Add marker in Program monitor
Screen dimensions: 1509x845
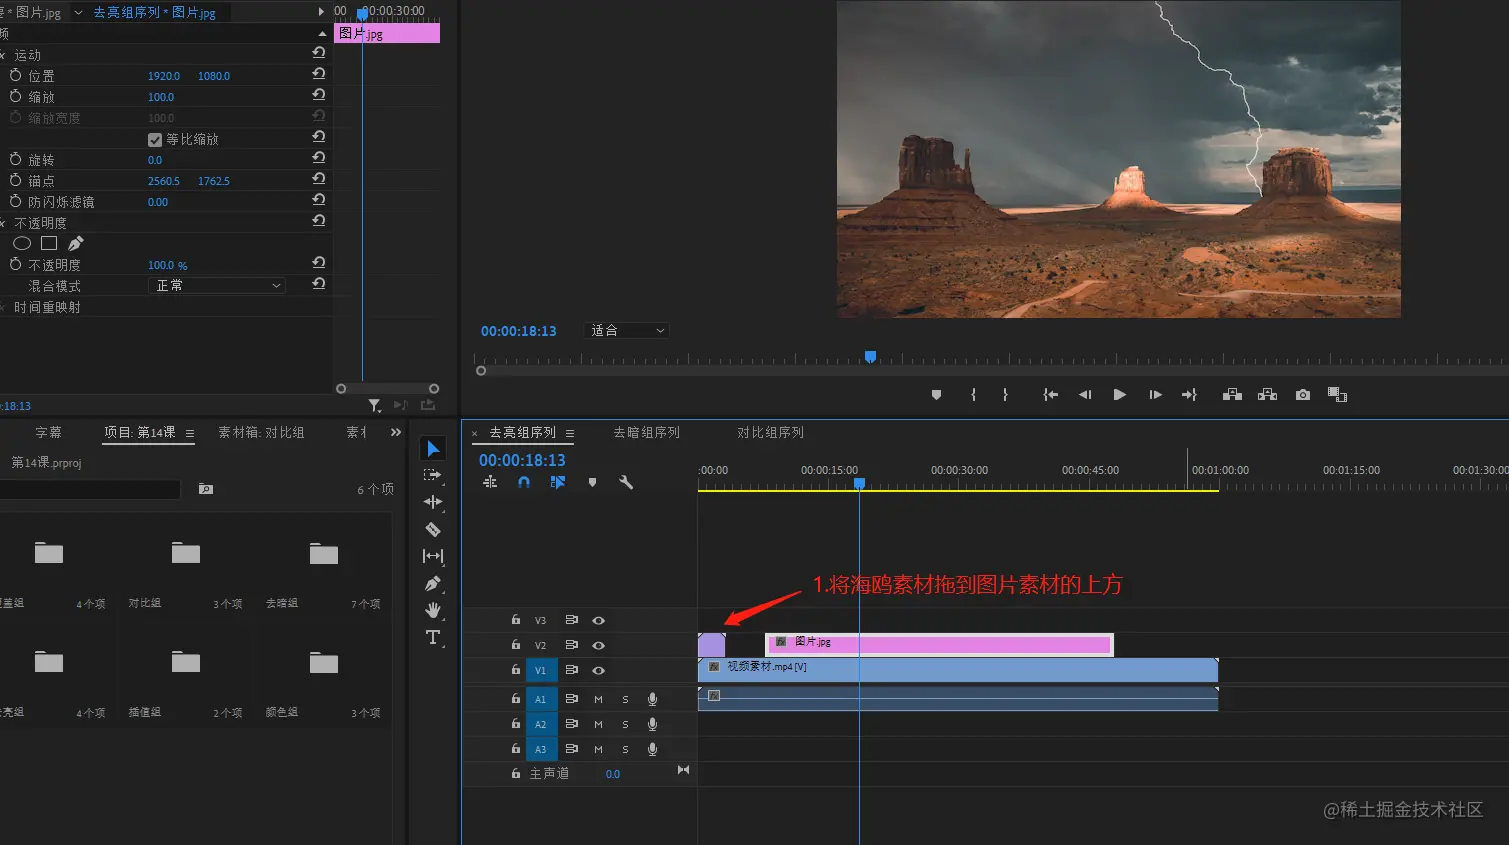click(x=936, y=395)
